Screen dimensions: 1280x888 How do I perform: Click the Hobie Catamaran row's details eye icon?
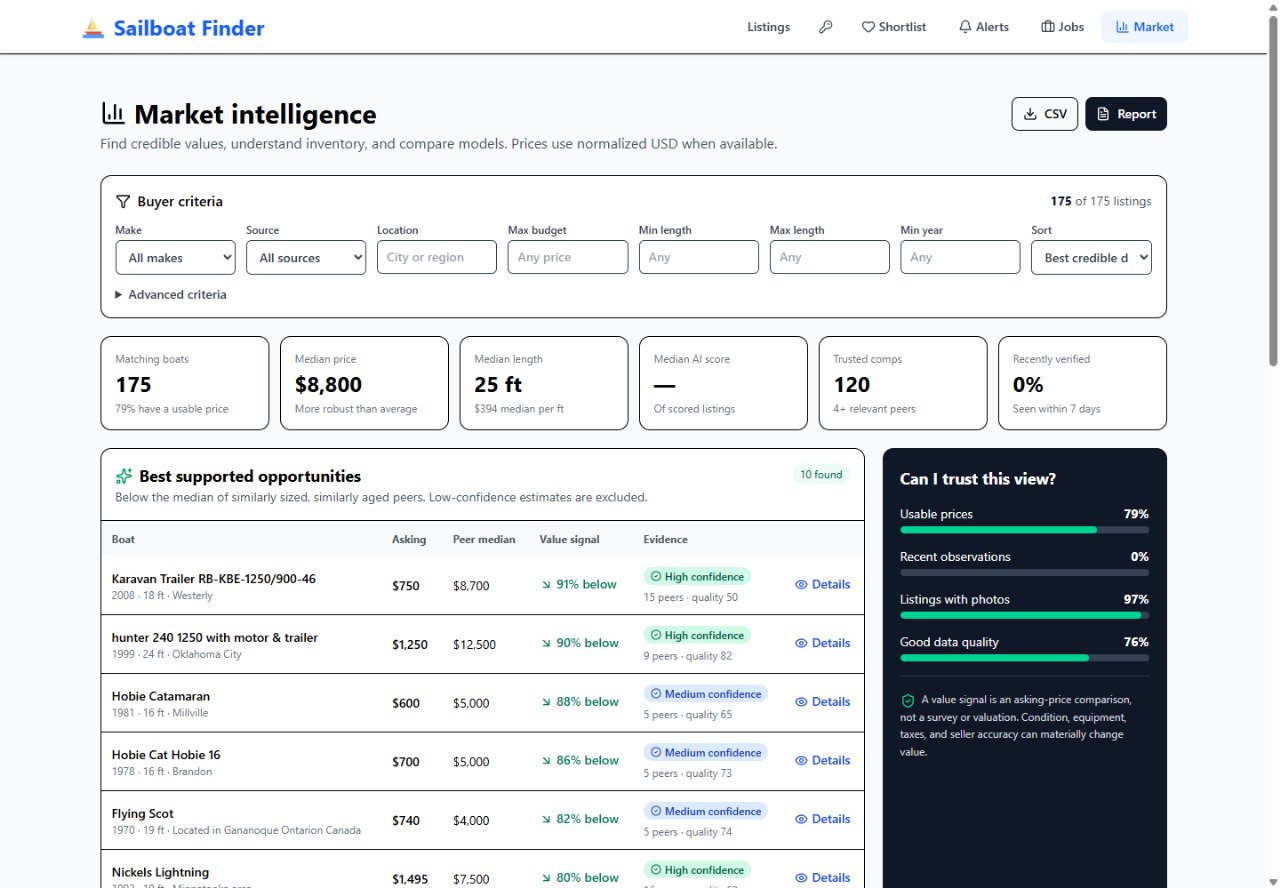801,702
